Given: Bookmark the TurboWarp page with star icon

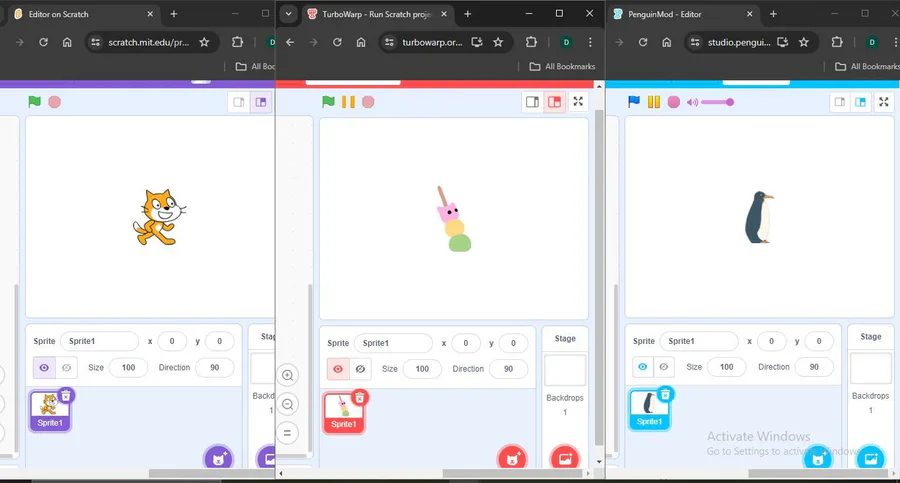Looking at the screenshot, I should [x=498, y=42].
